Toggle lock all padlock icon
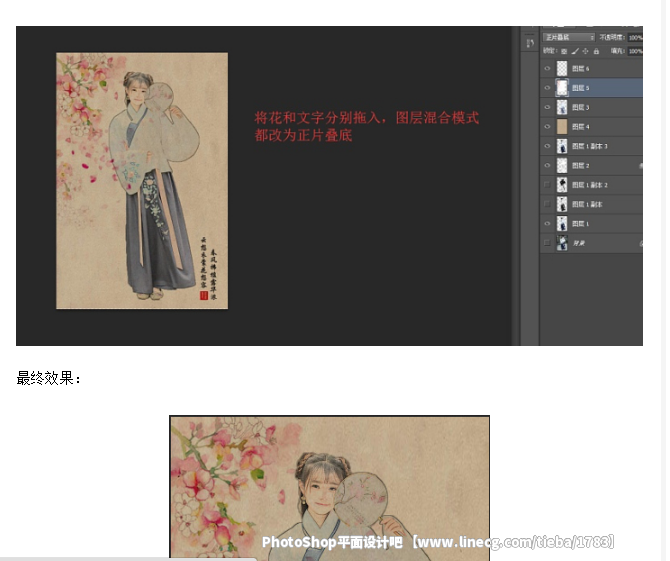This screenshot has width=670, height=561. point(596,51)
